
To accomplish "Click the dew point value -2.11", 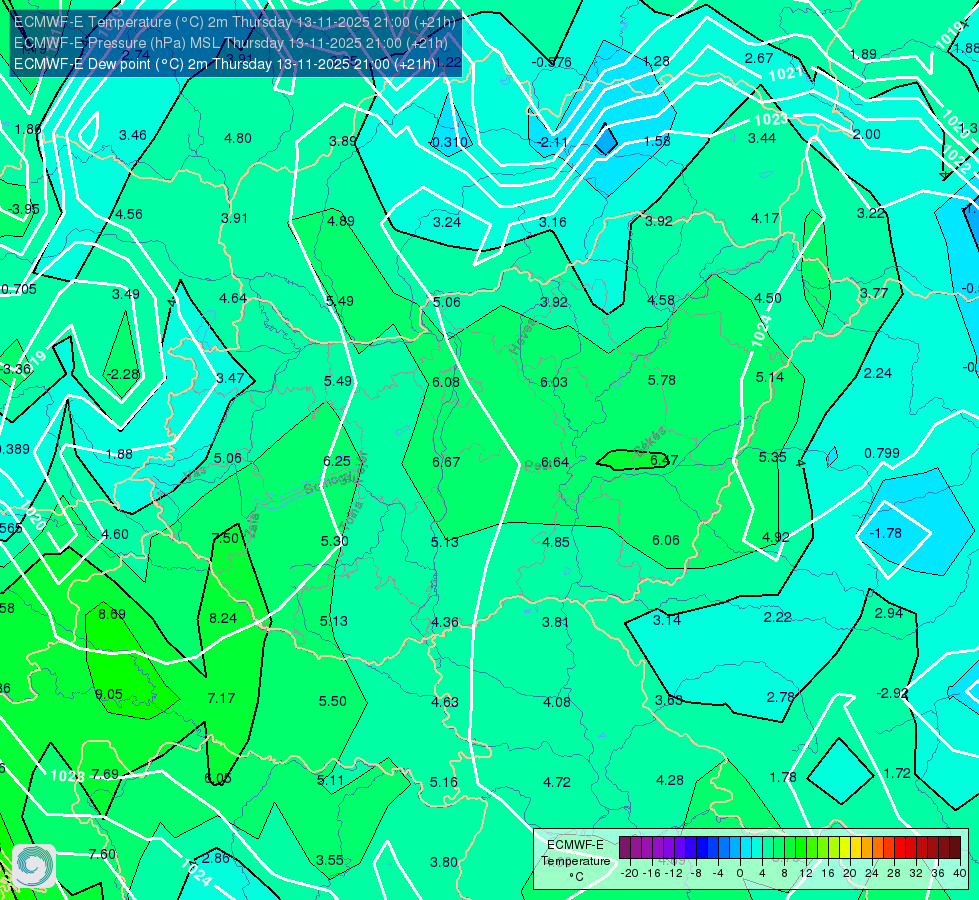I will pos(552,142).
